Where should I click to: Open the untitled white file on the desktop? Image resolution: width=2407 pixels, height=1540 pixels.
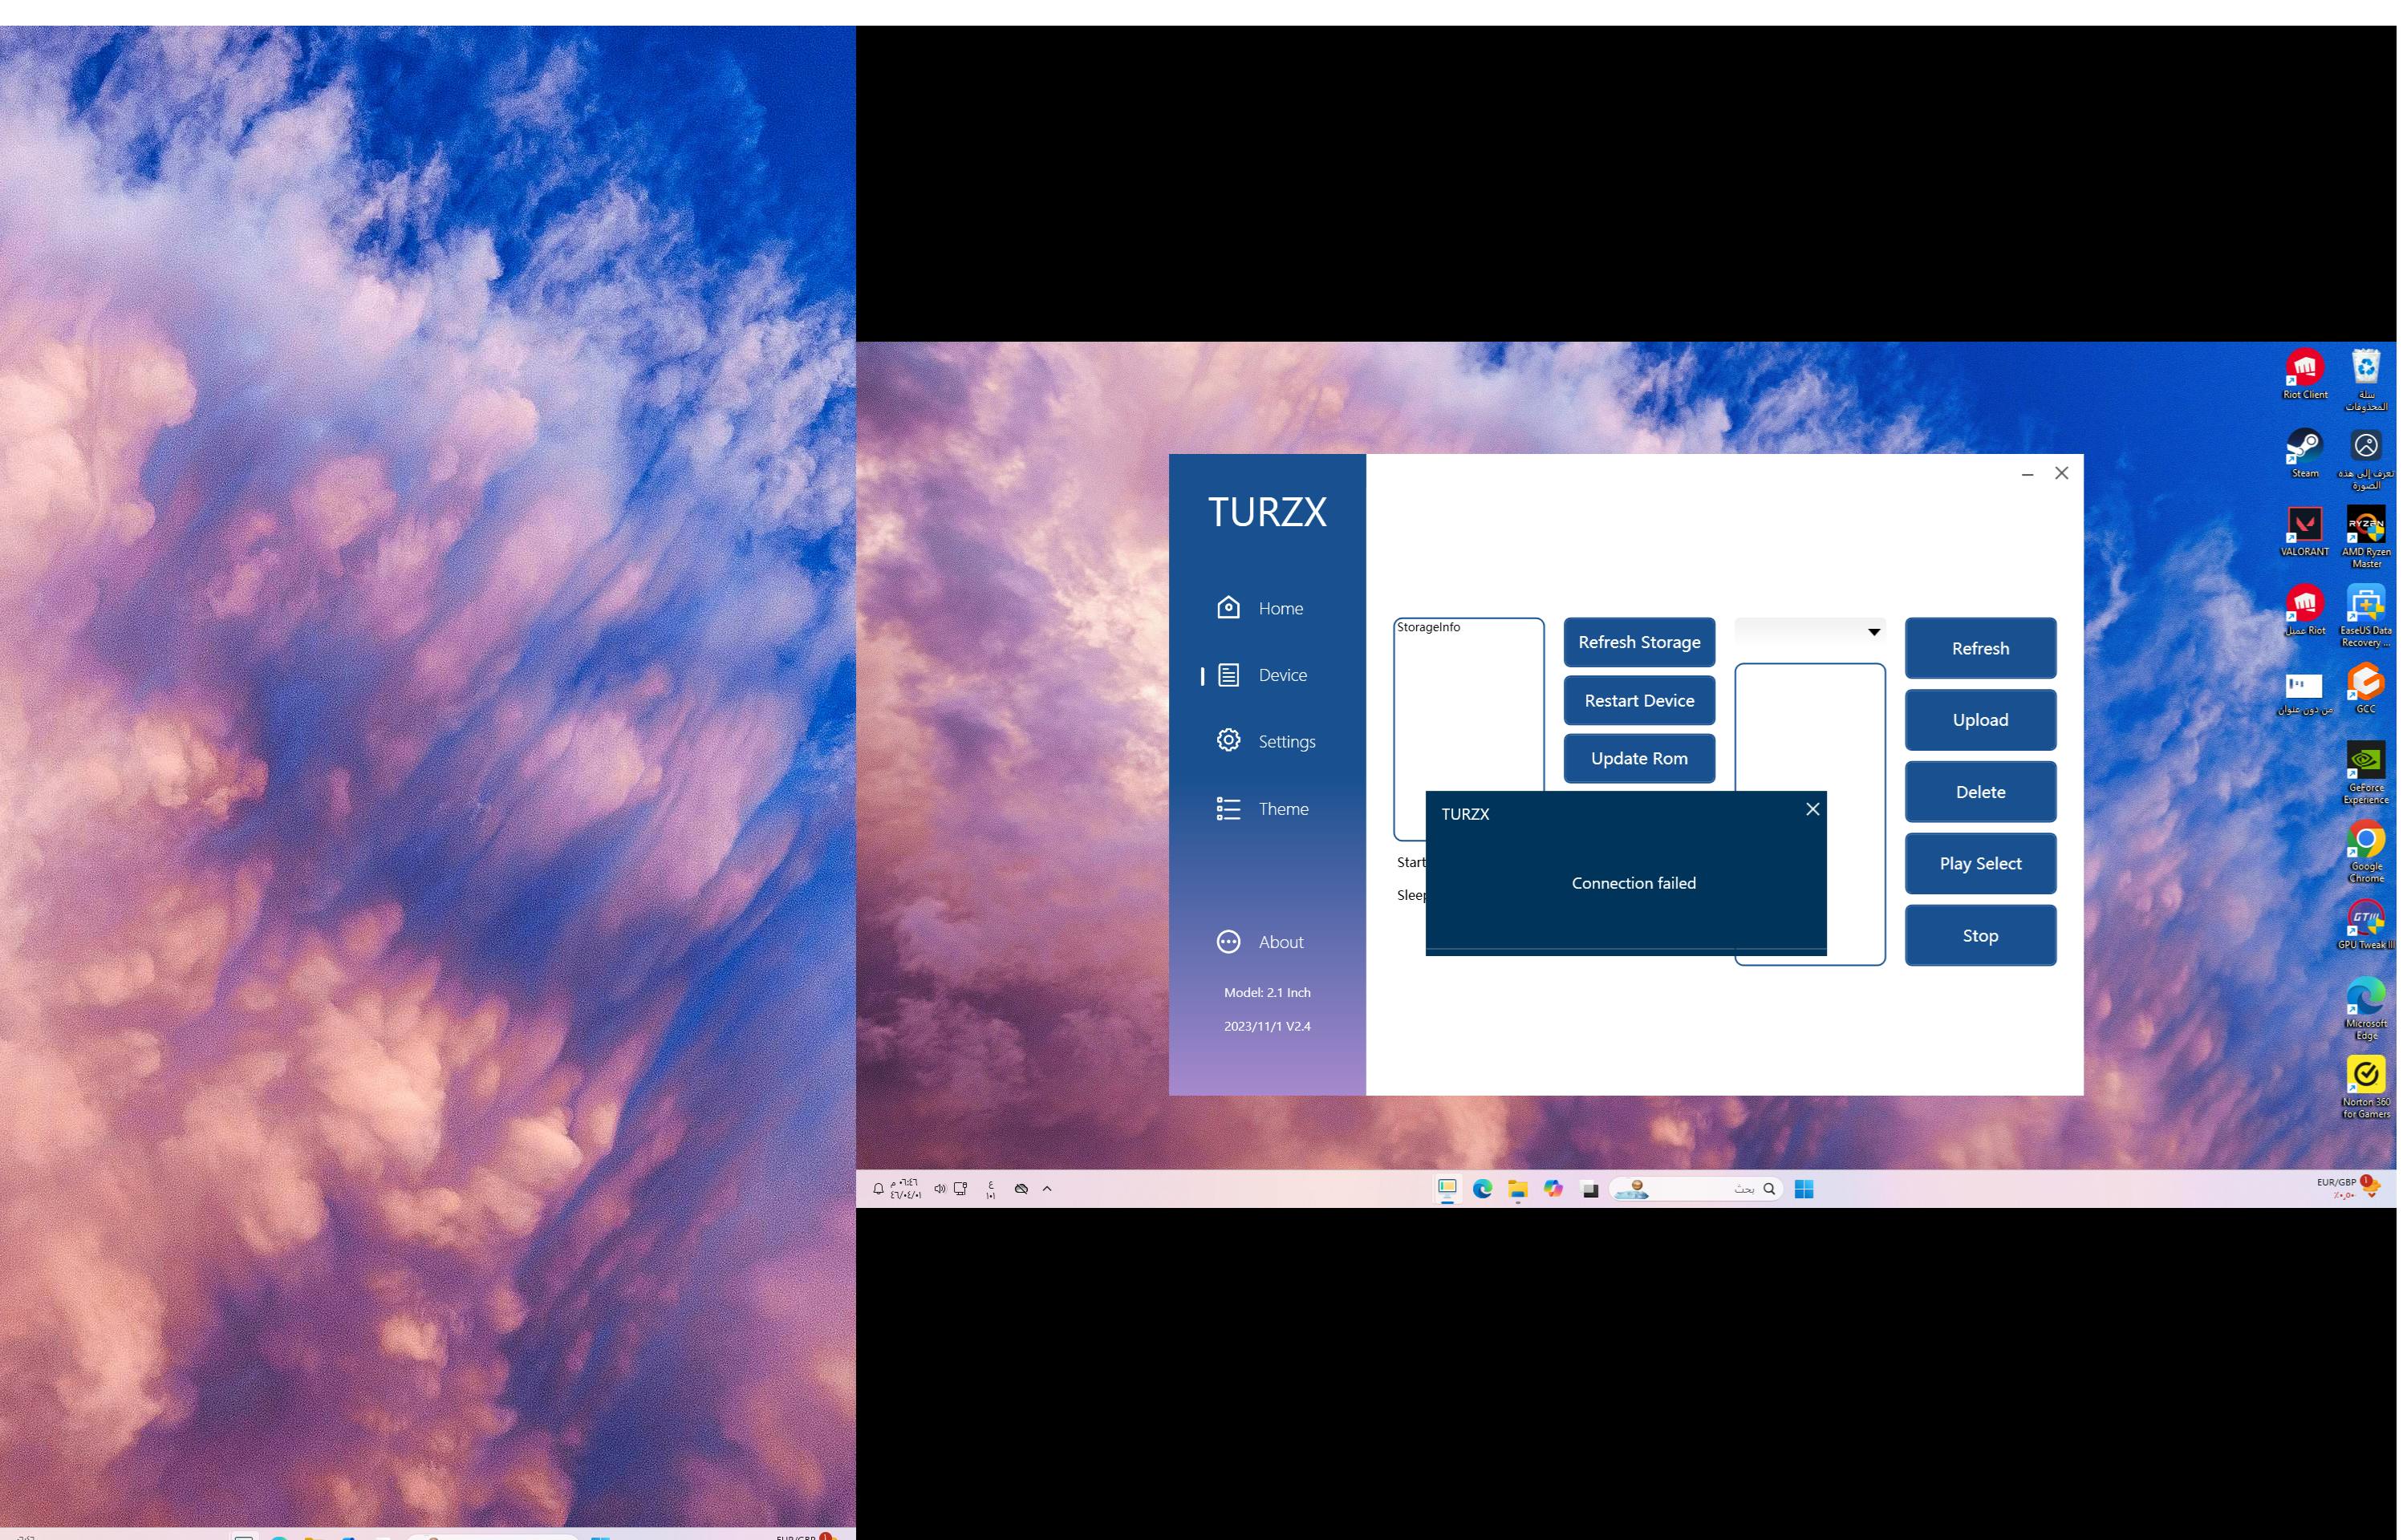point(2304,692)
